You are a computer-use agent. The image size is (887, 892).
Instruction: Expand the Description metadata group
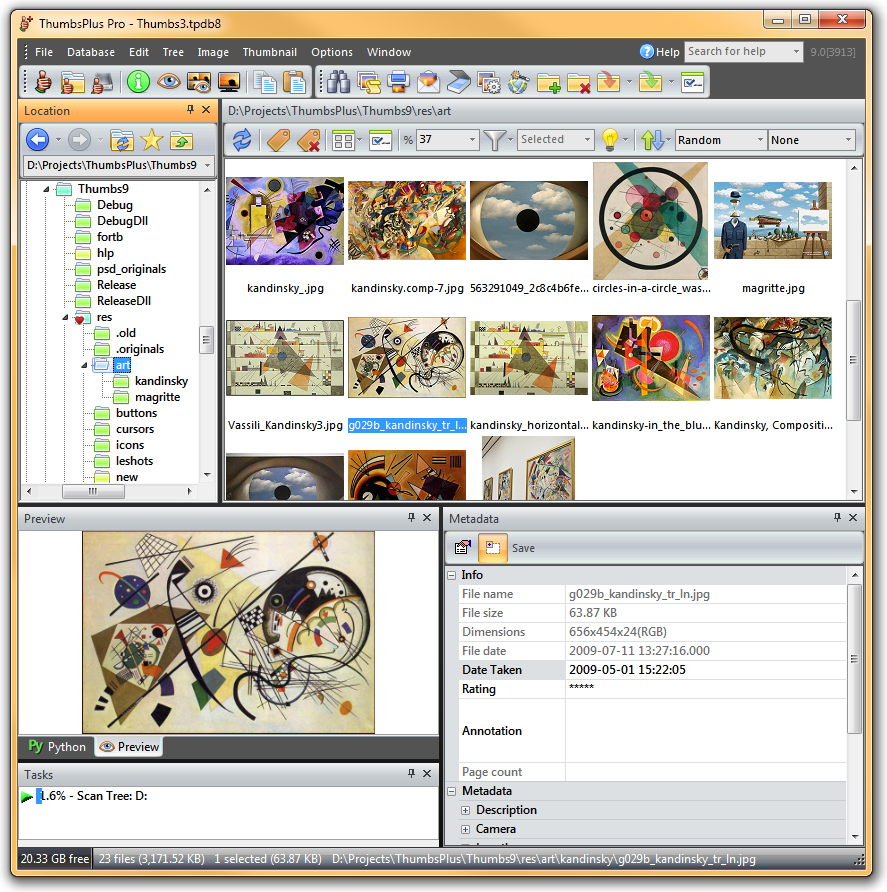click(x=465, y=810)
